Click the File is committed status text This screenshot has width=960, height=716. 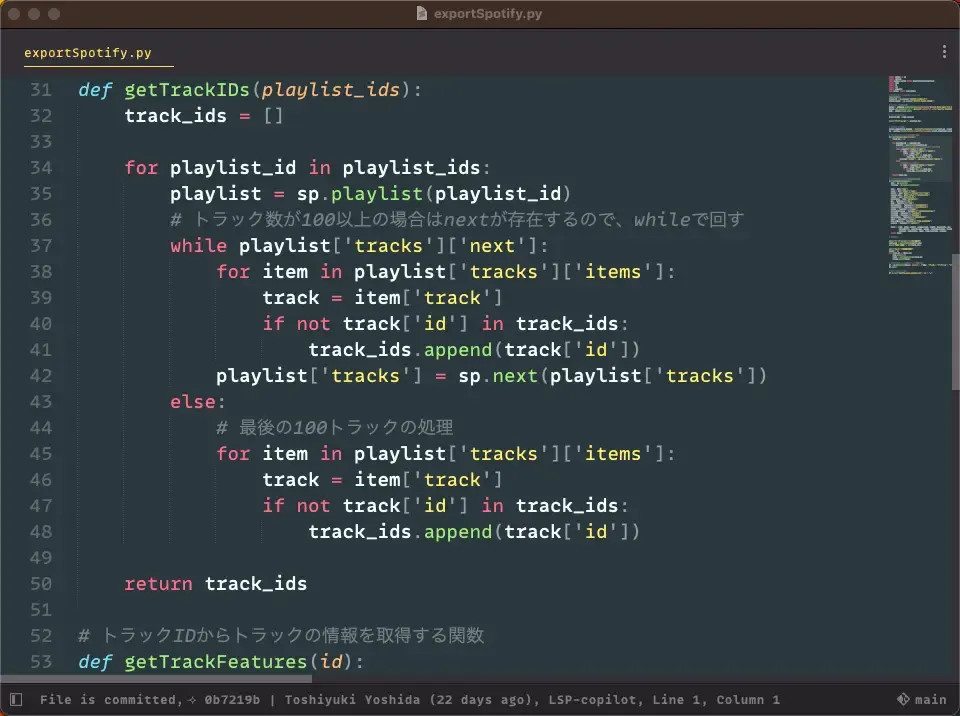point(109,700)
